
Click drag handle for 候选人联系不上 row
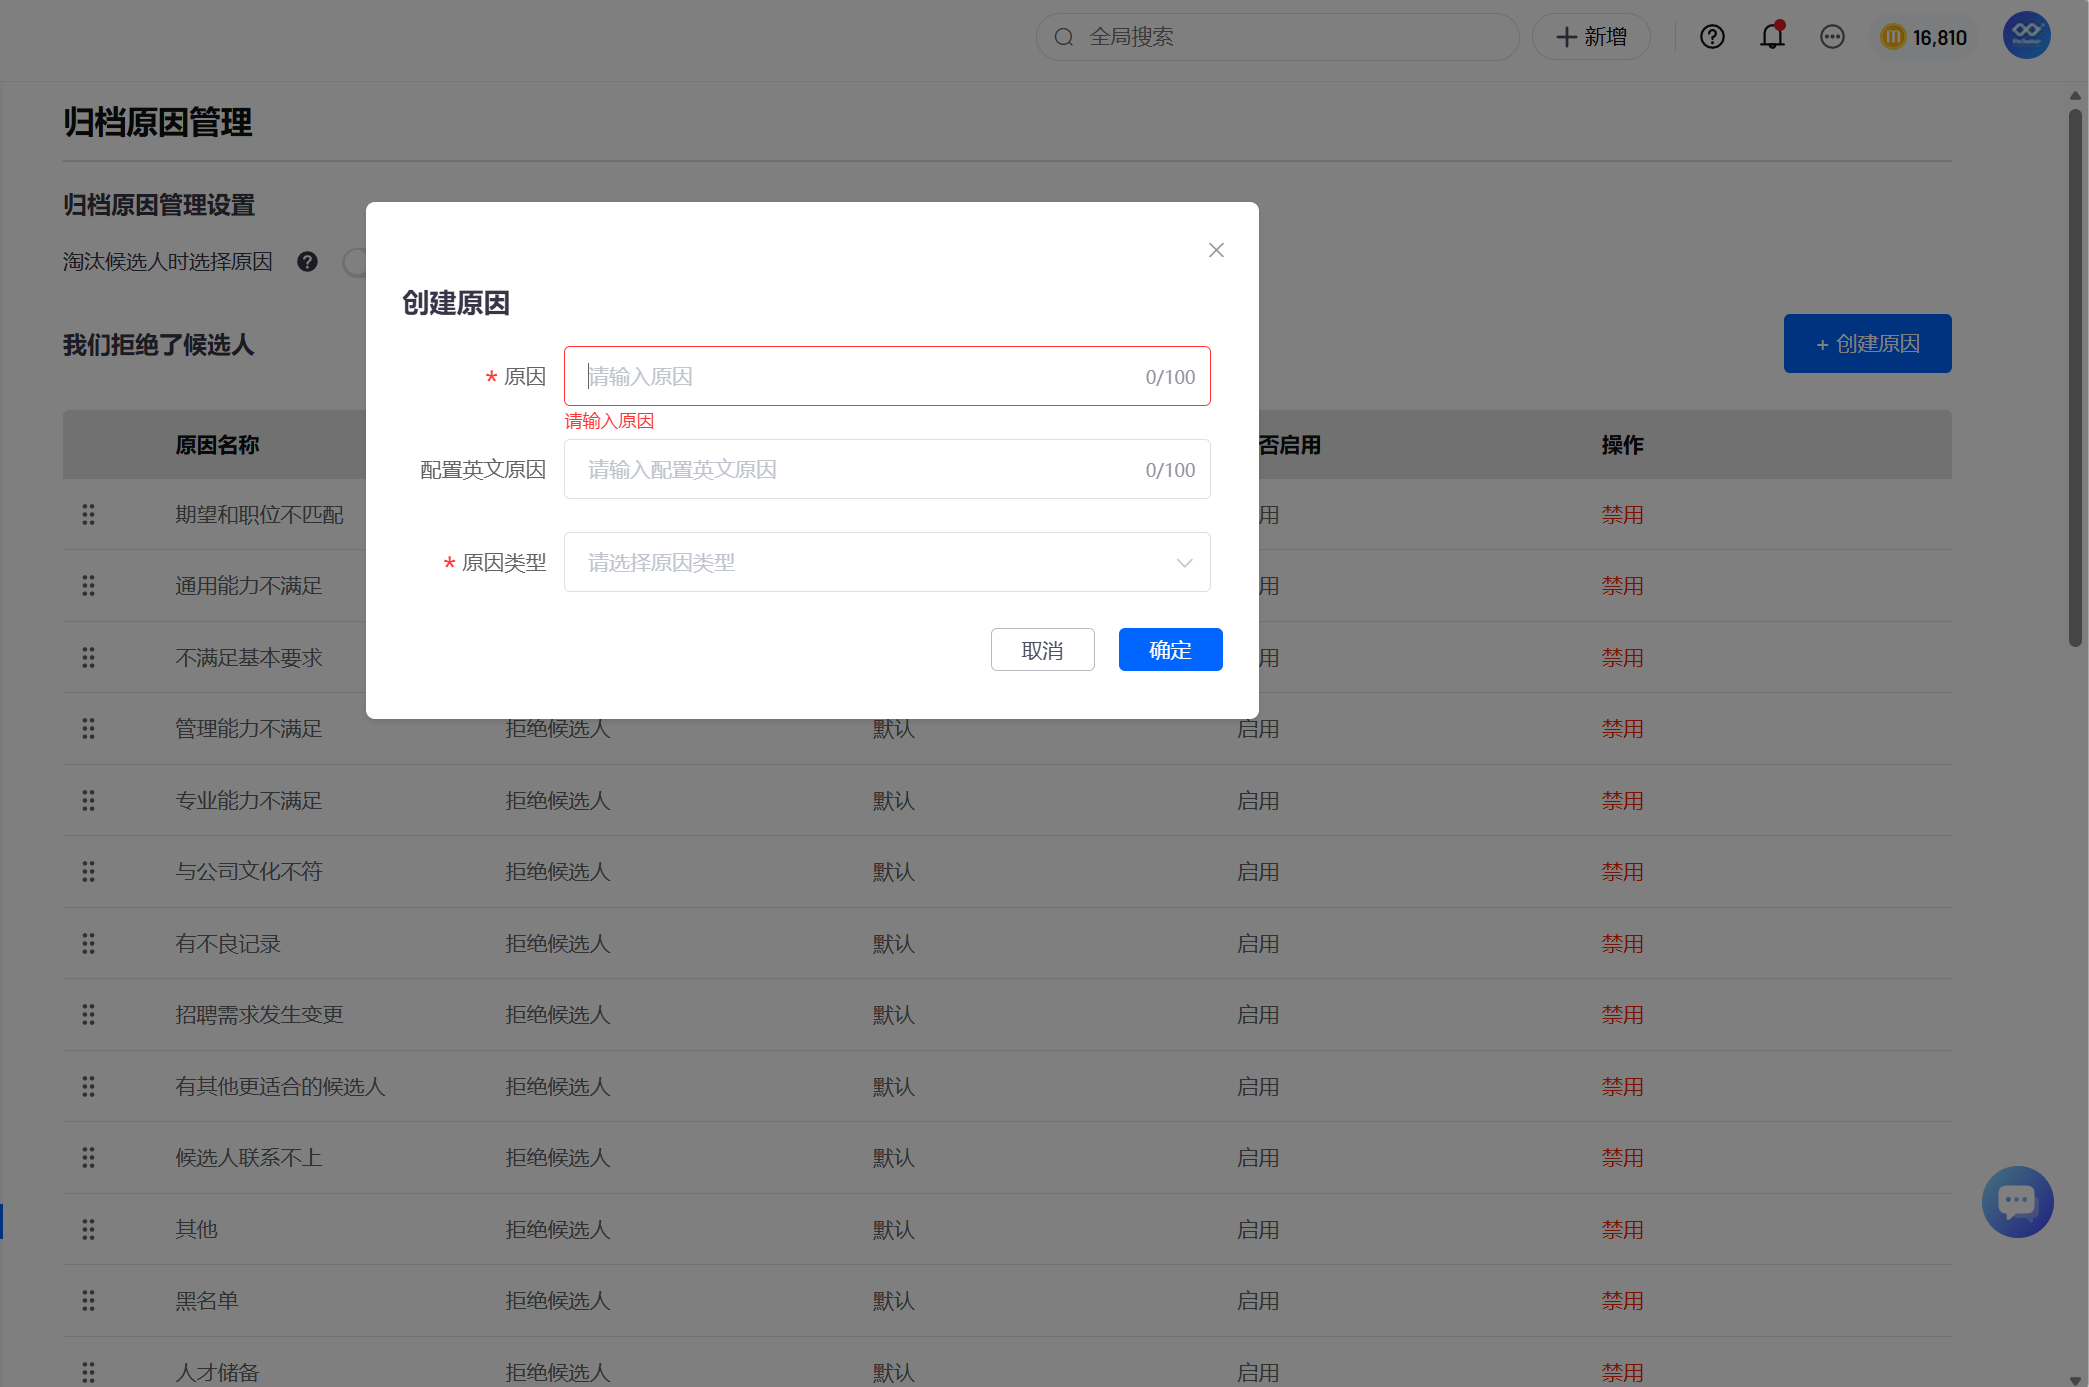88,1157
